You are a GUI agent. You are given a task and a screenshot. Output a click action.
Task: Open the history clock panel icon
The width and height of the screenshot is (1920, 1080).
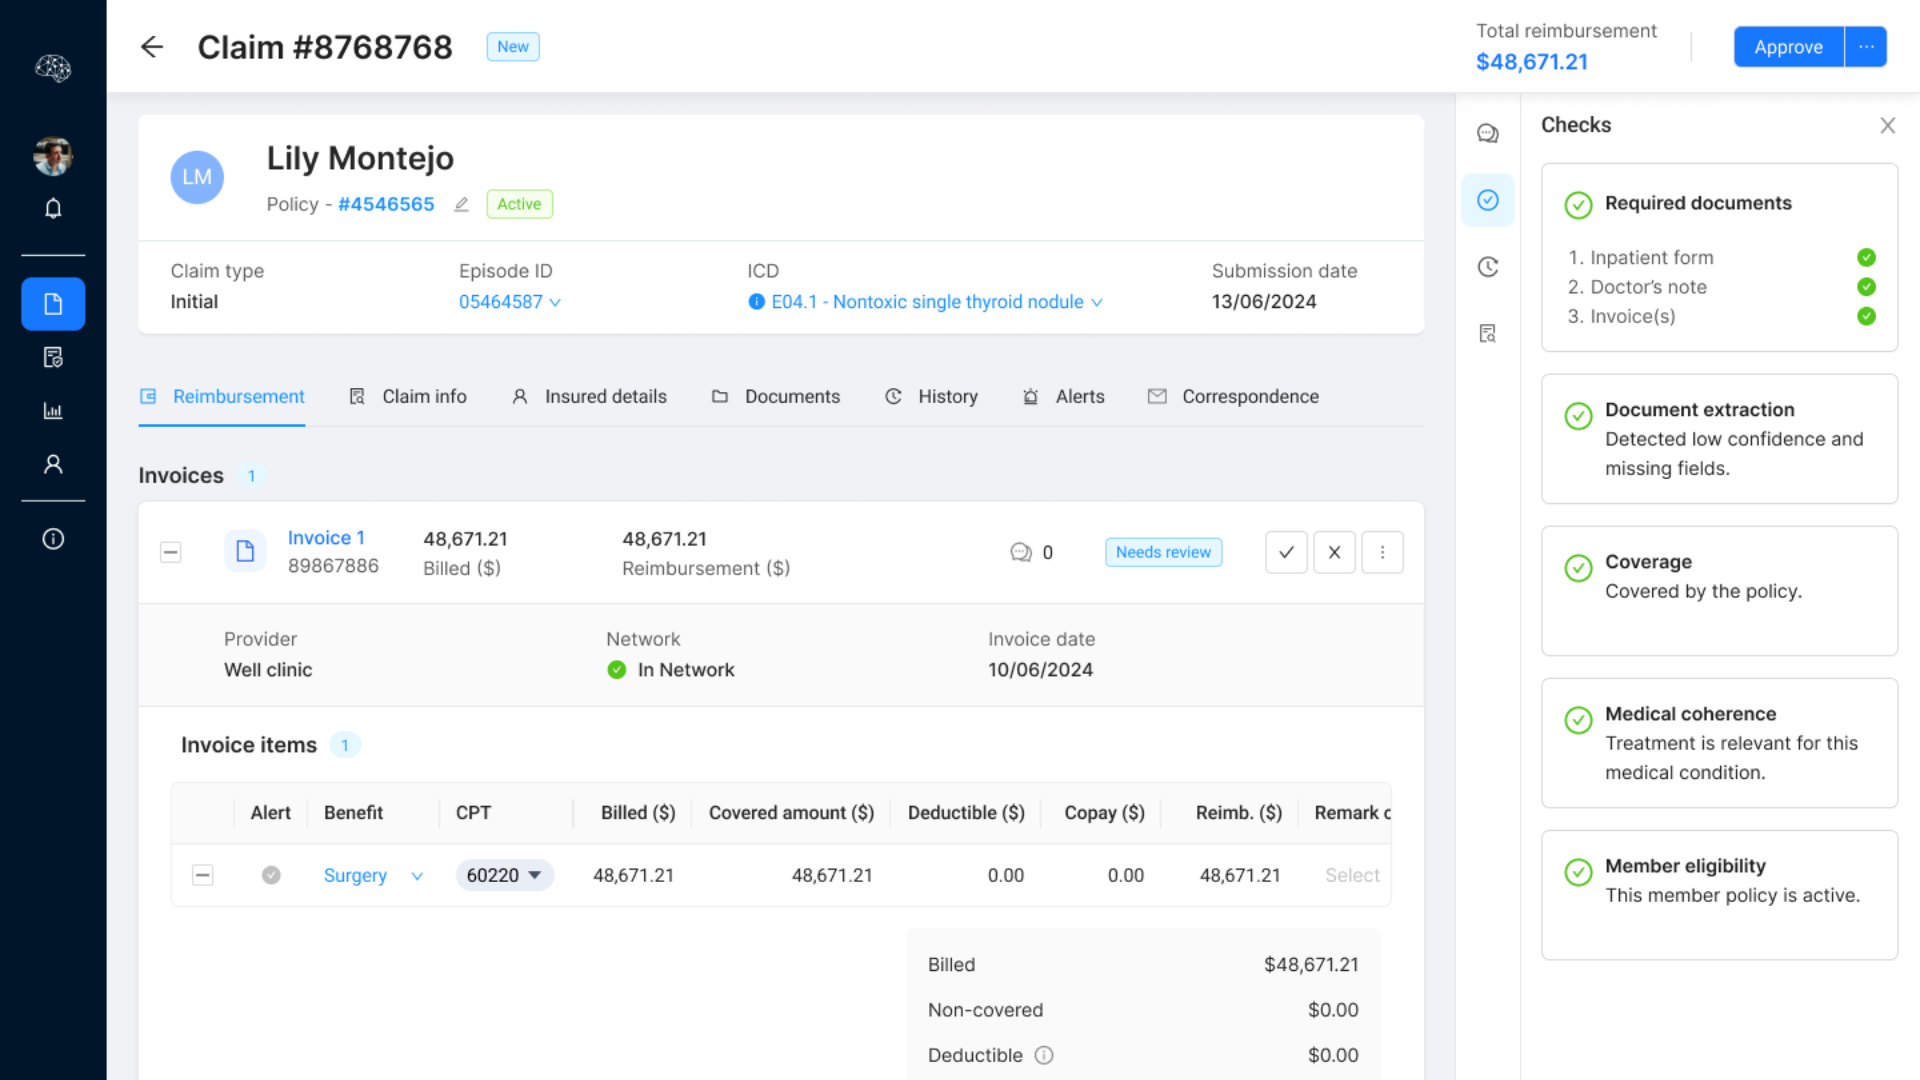pos(1488,267)
